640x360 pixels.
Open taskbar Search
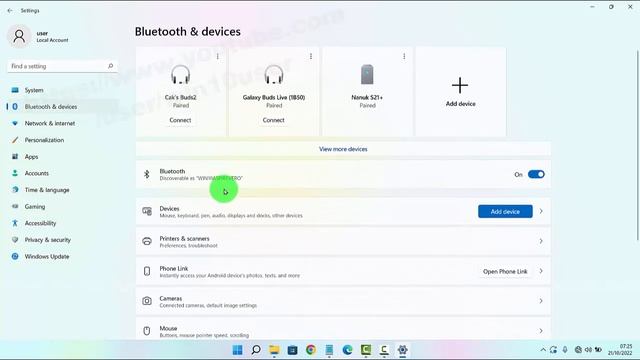(256, 350)
